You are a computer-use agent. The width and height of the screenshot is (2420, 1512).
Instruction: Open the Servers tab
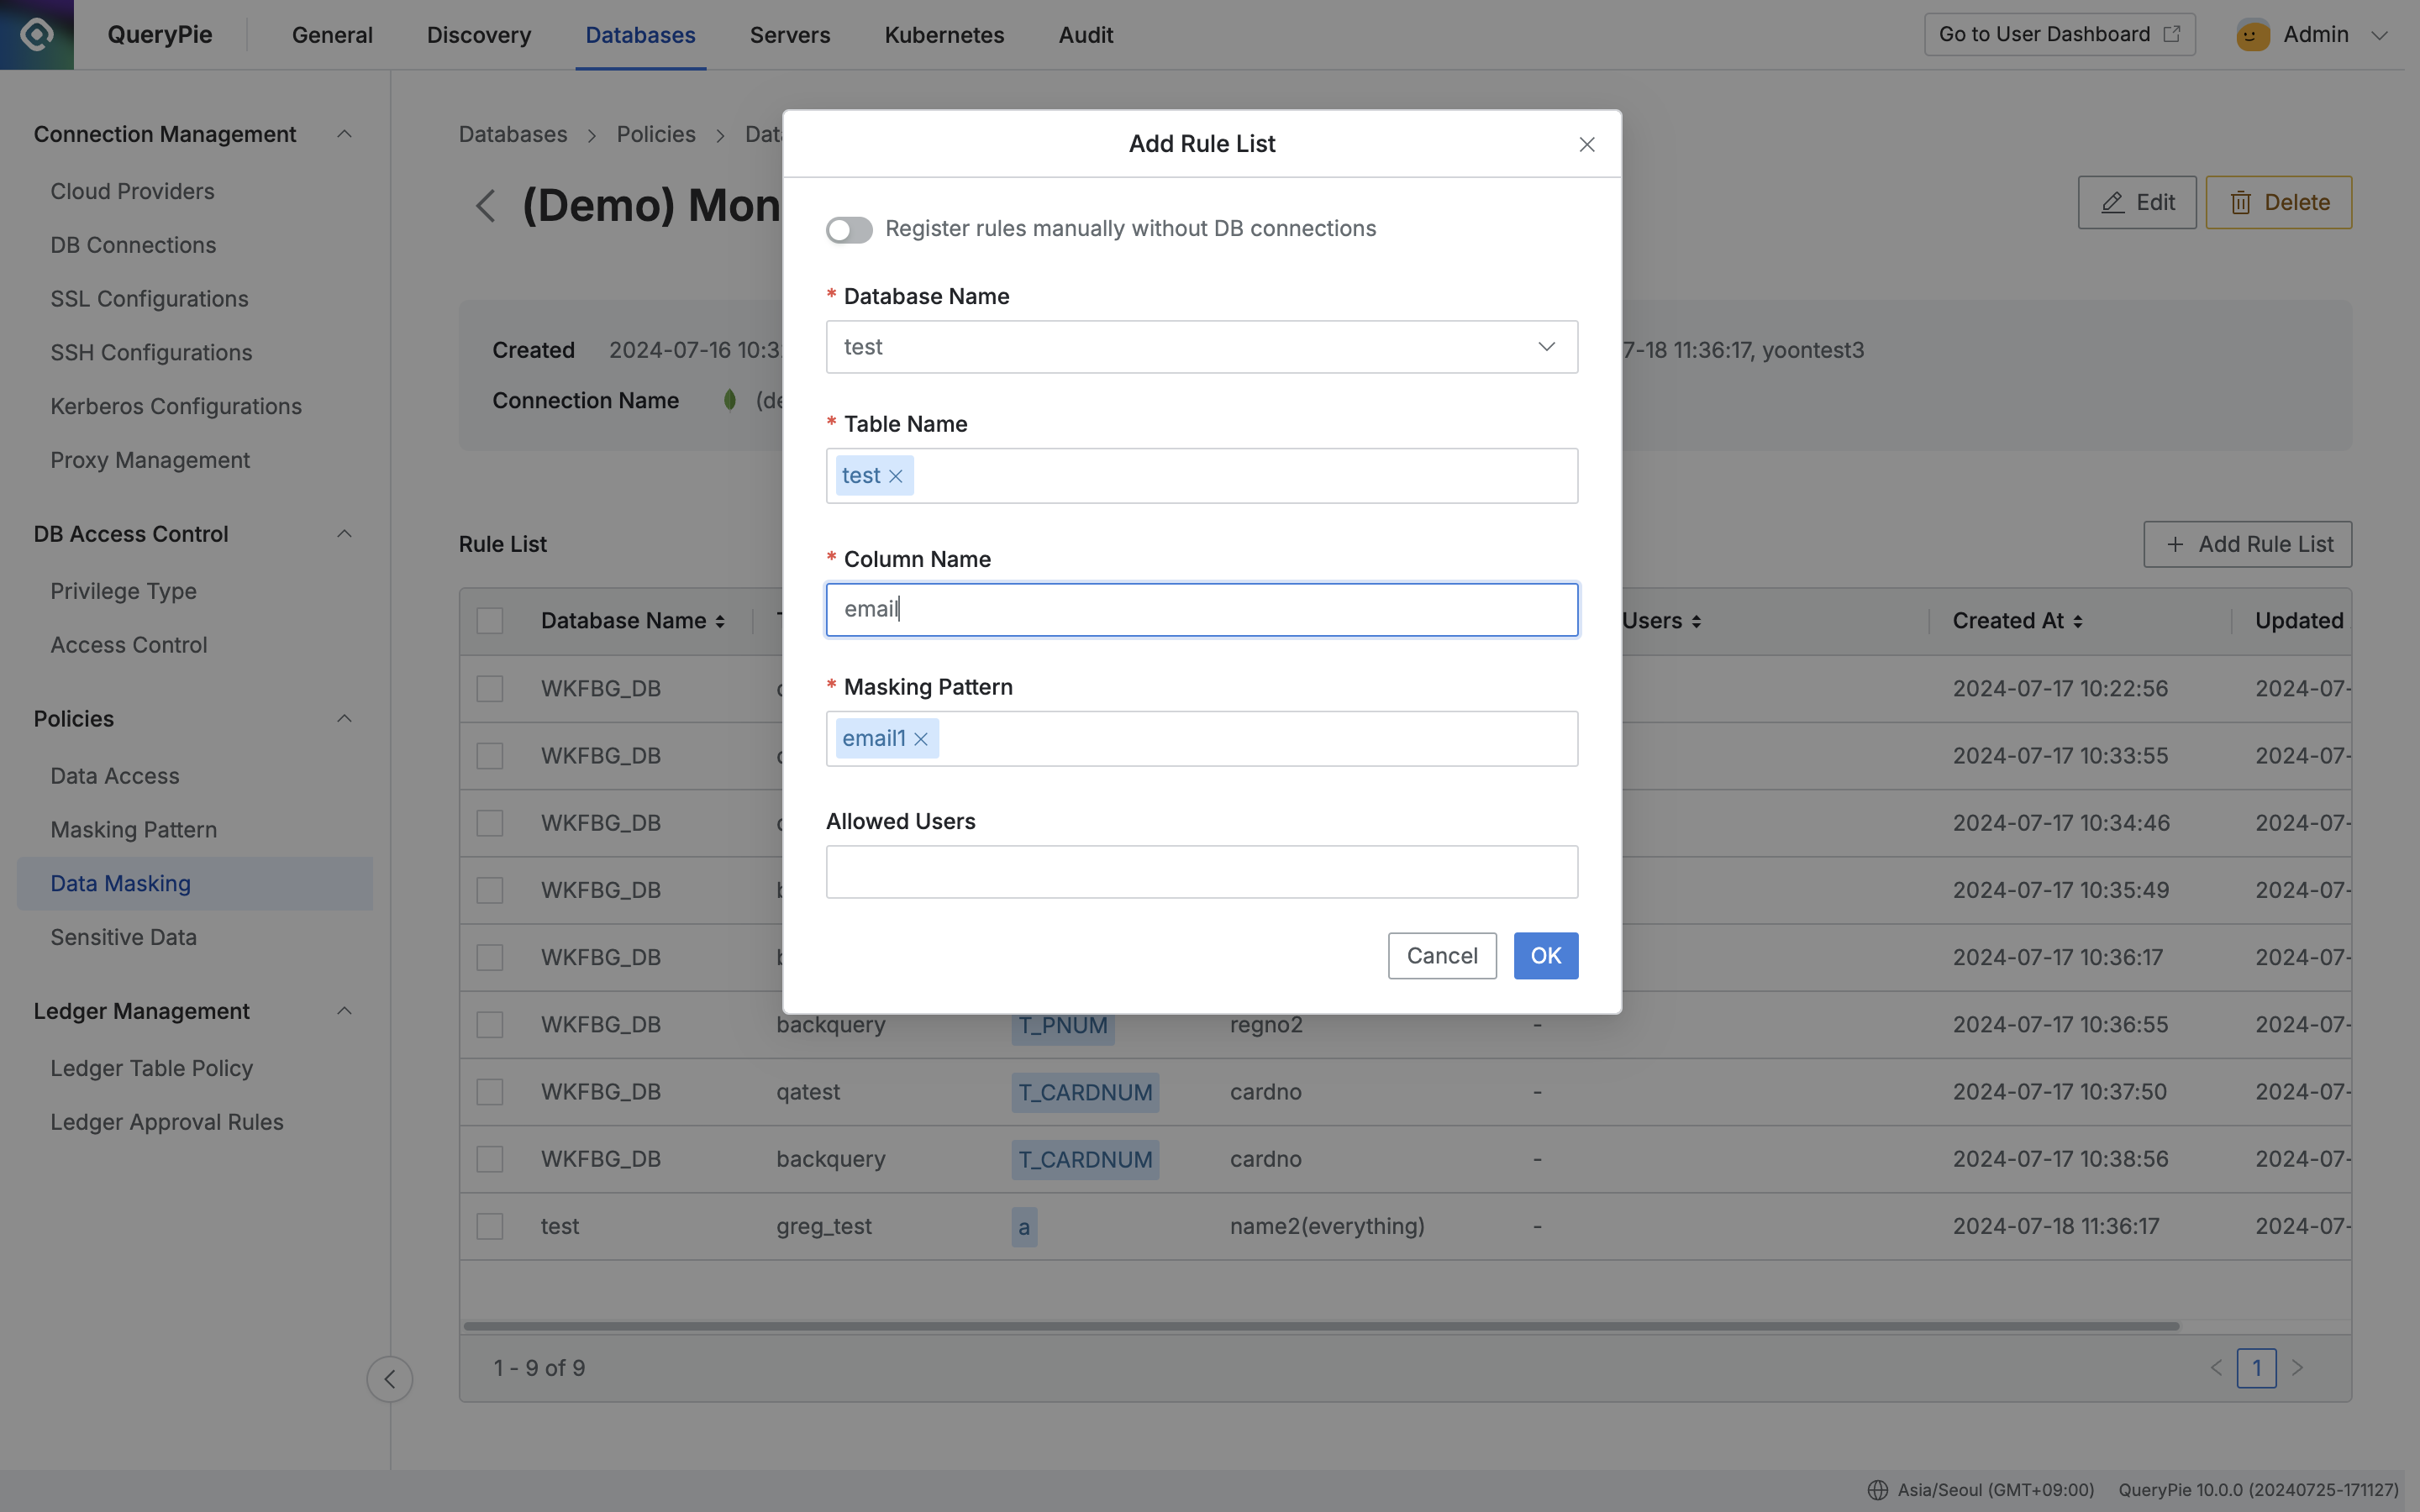coord(790,34)
